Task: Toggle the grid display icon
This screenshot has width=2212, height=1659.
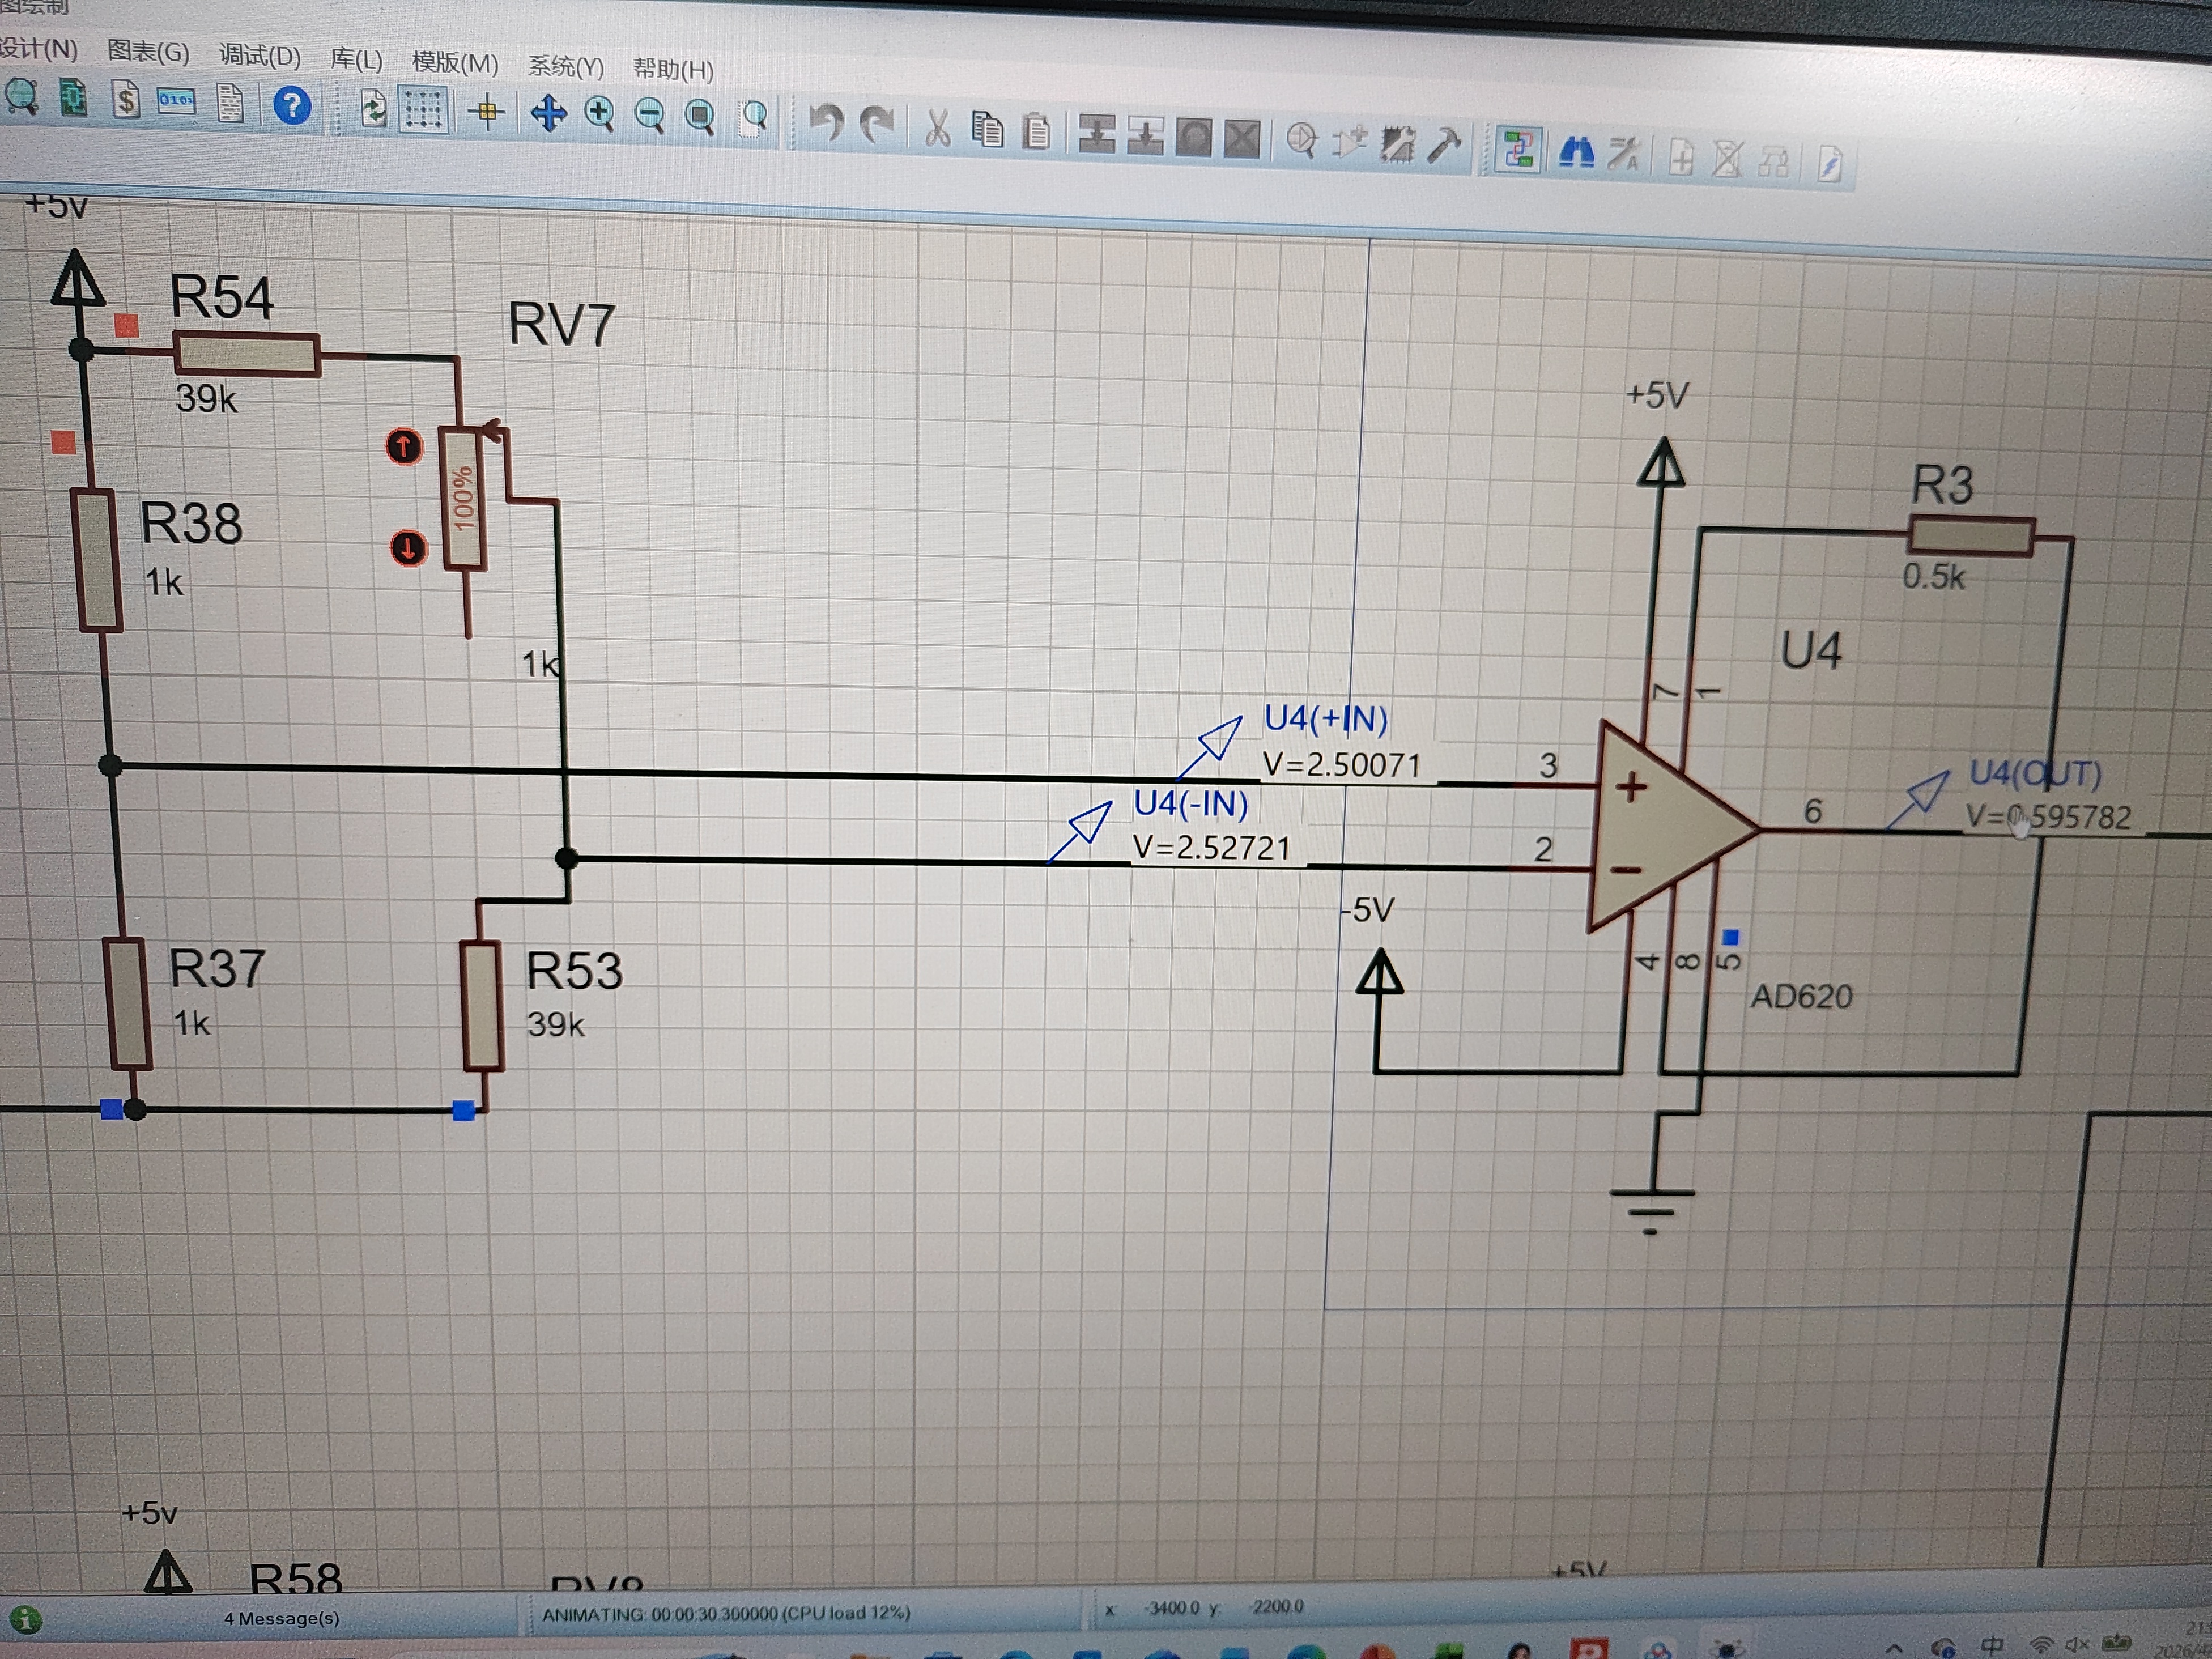Action: (423, 109)
